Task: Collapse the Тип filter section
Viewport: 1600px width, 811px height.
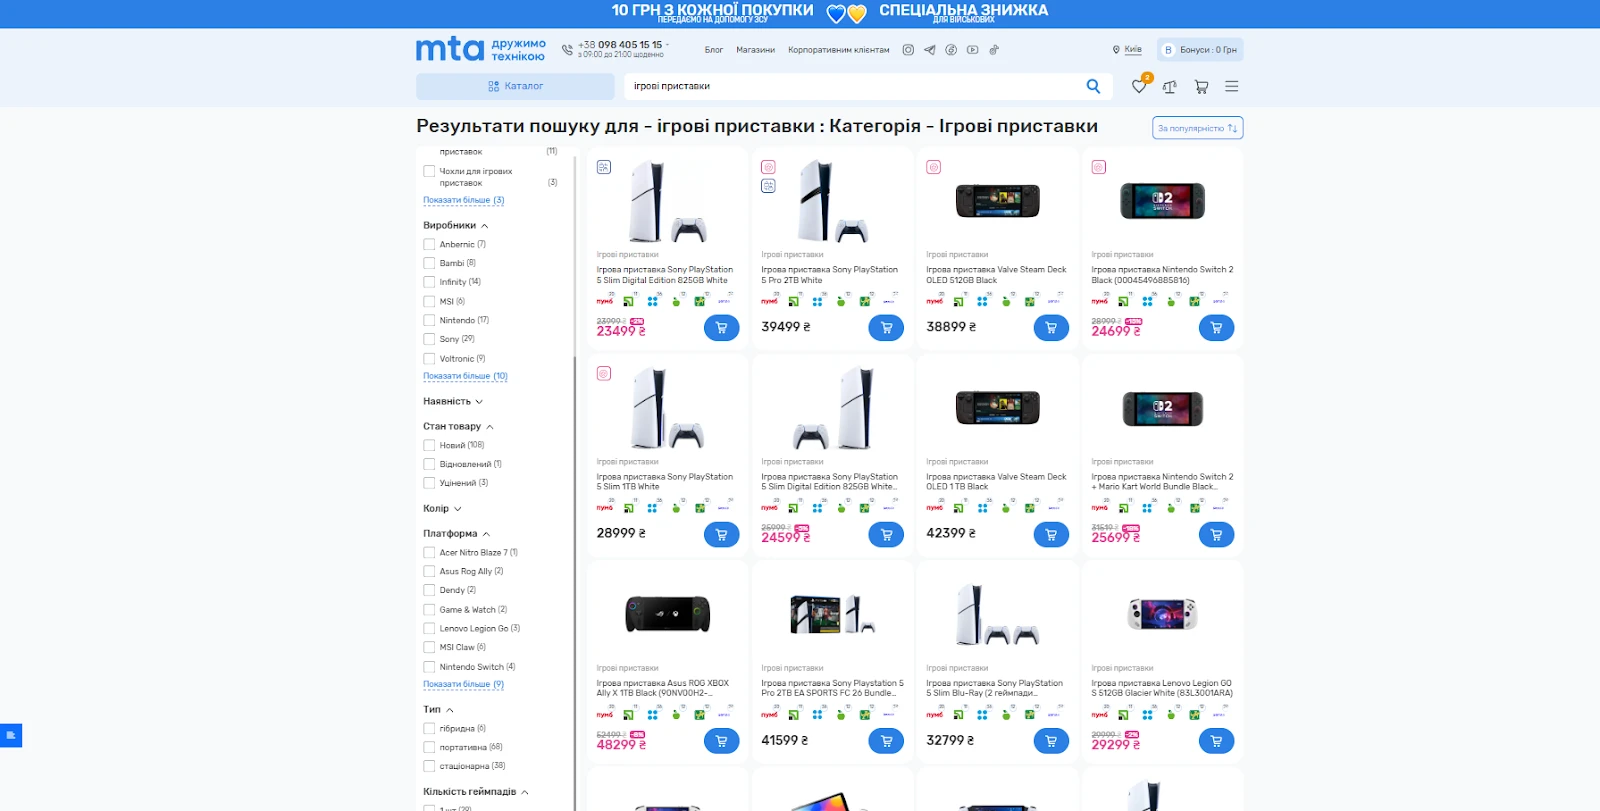Action: pos(438,710)
